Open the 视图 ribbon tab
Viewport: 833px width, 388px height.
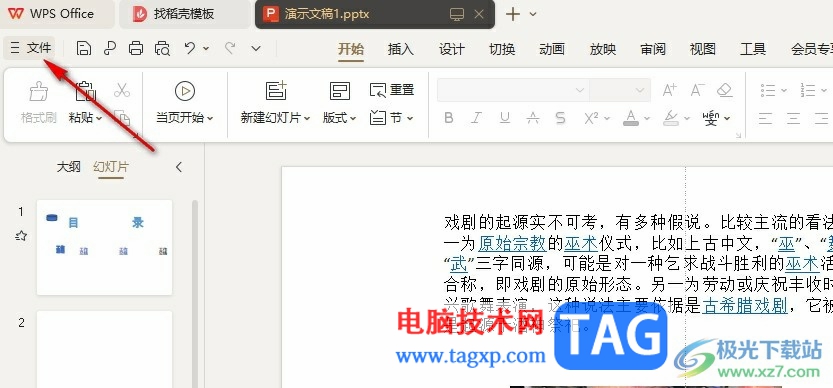click(x=703, y=49)
